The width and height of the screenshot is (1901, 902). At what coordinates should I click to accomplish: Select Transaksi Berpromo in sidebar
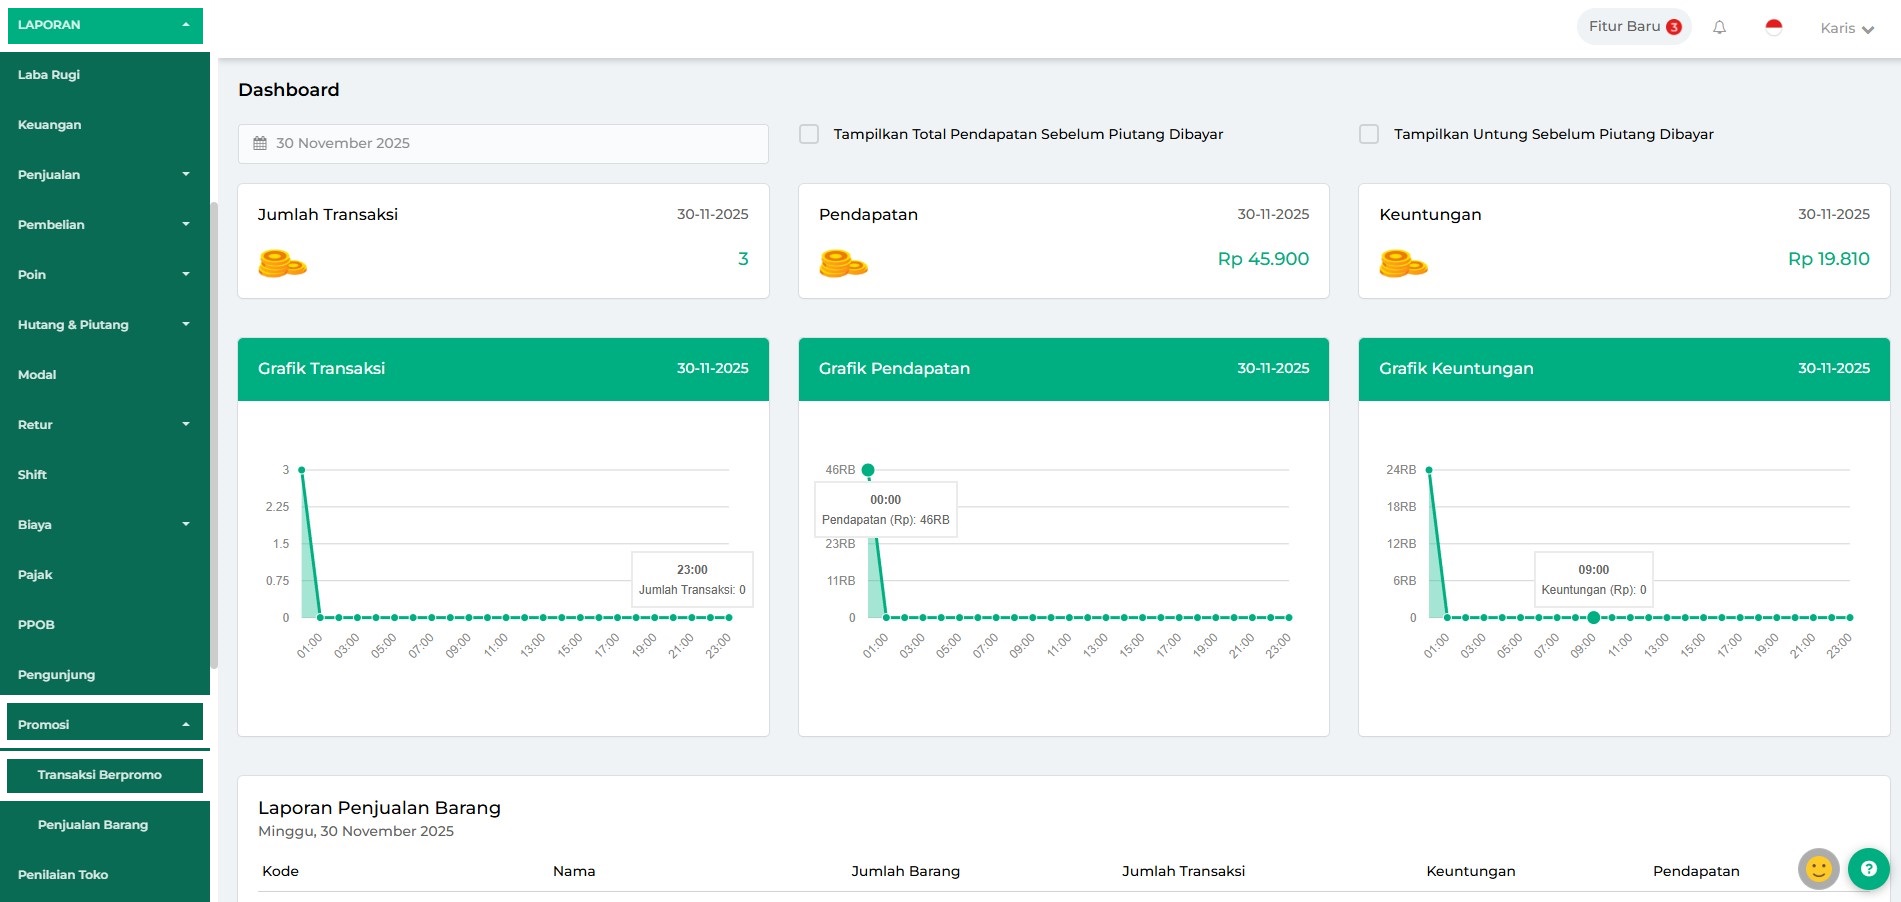[100, 775]
